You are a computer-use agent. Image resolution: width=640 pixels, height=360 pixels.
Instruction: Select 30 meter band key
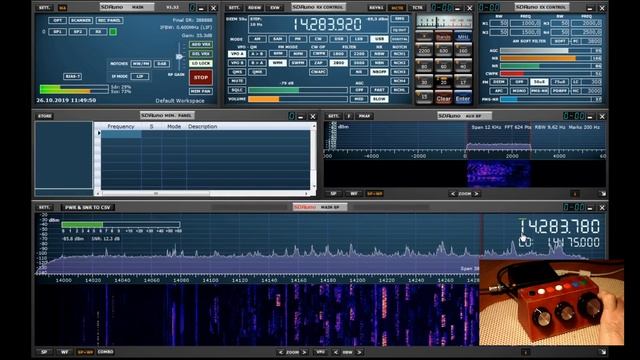pos(424,81)
